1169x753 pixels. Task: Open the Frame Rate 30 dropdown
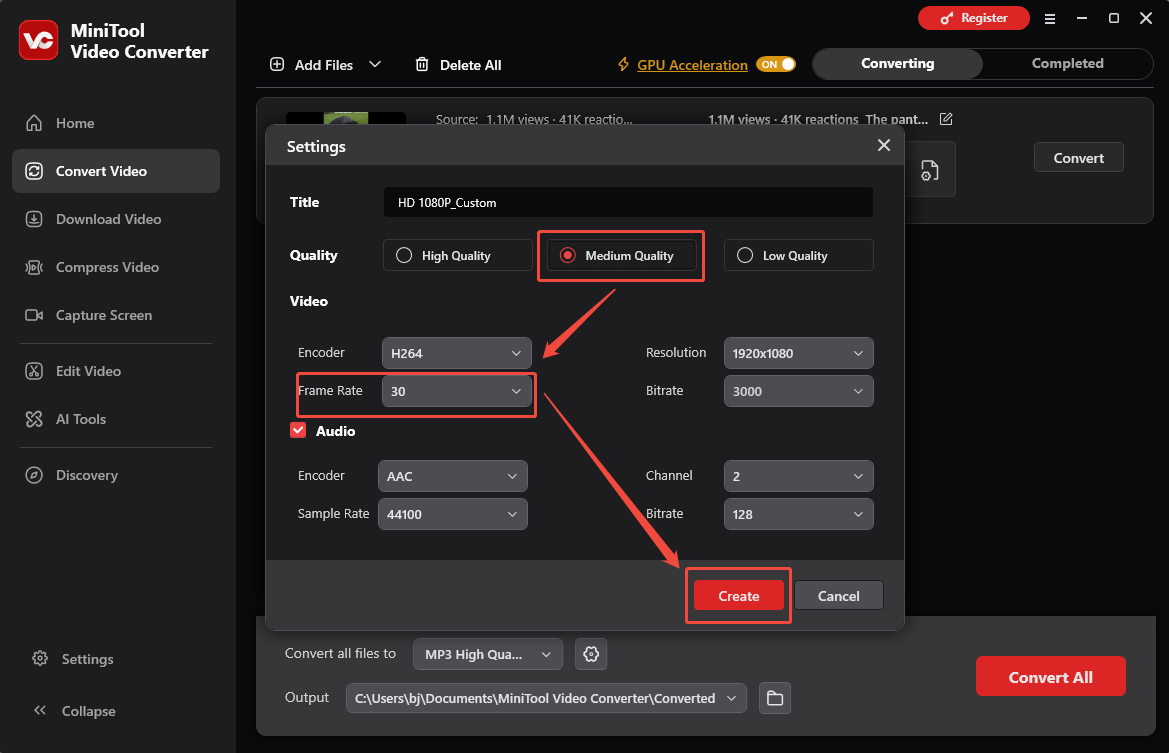coord(456,391)
